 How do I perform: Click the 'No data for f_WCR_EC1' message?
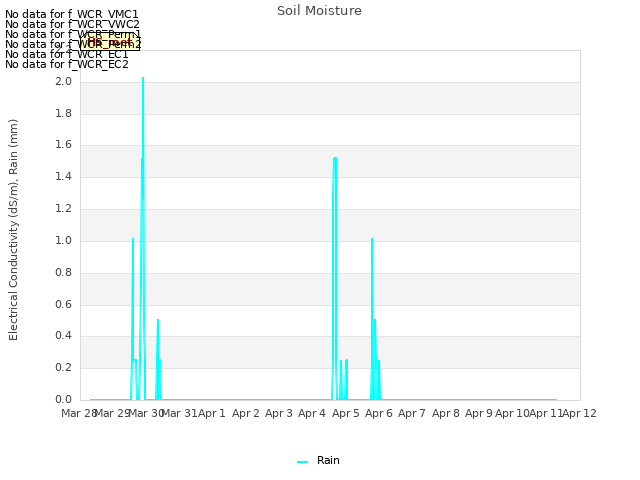coord(67,54)
